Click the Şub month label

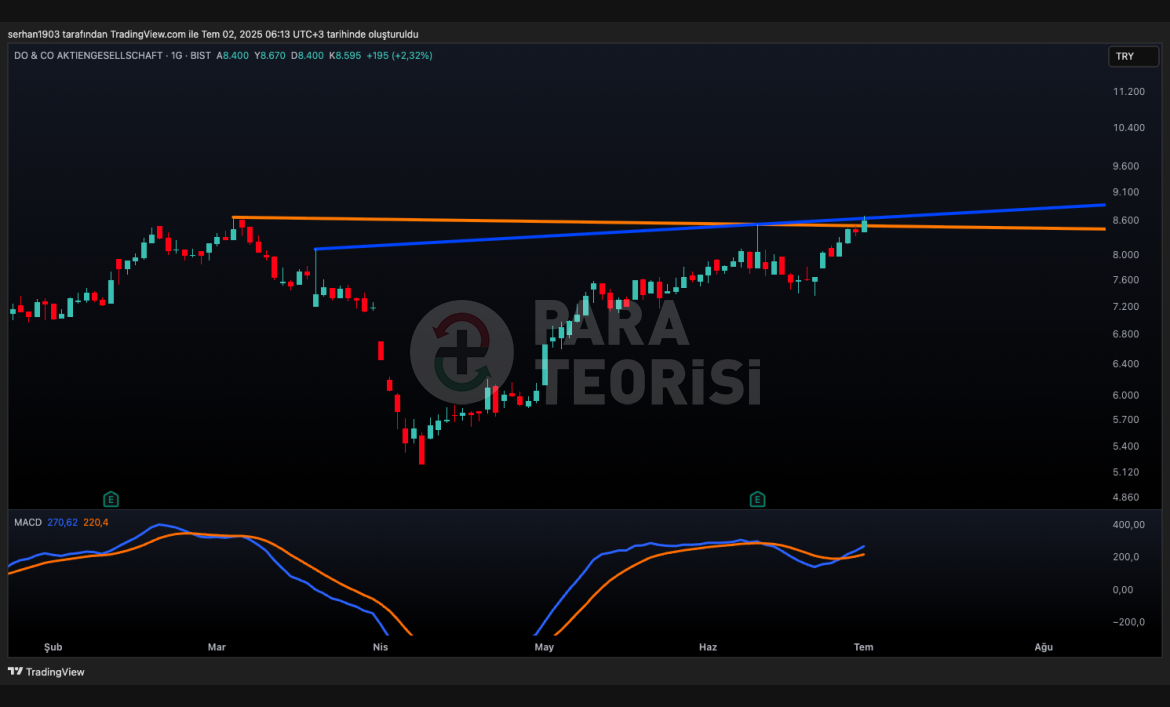tap(53, 647)
